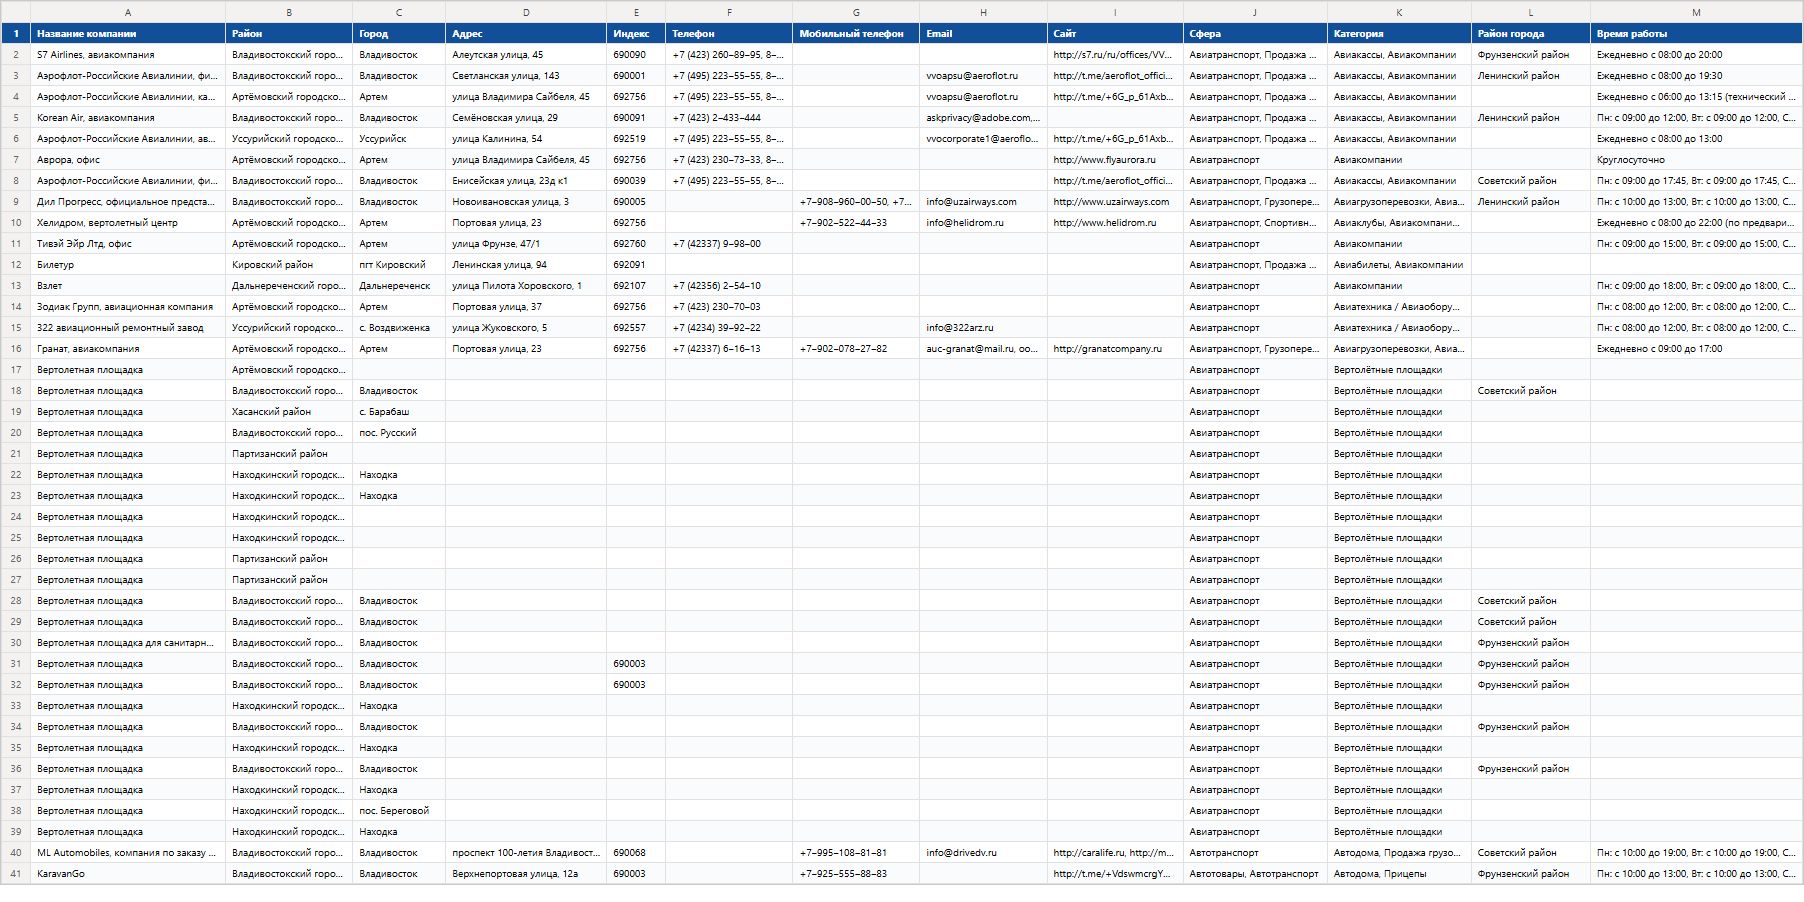Click the address 'Новоивановская улица, 3'
This screenshot has width=1804, height=902.
(526, 202)
